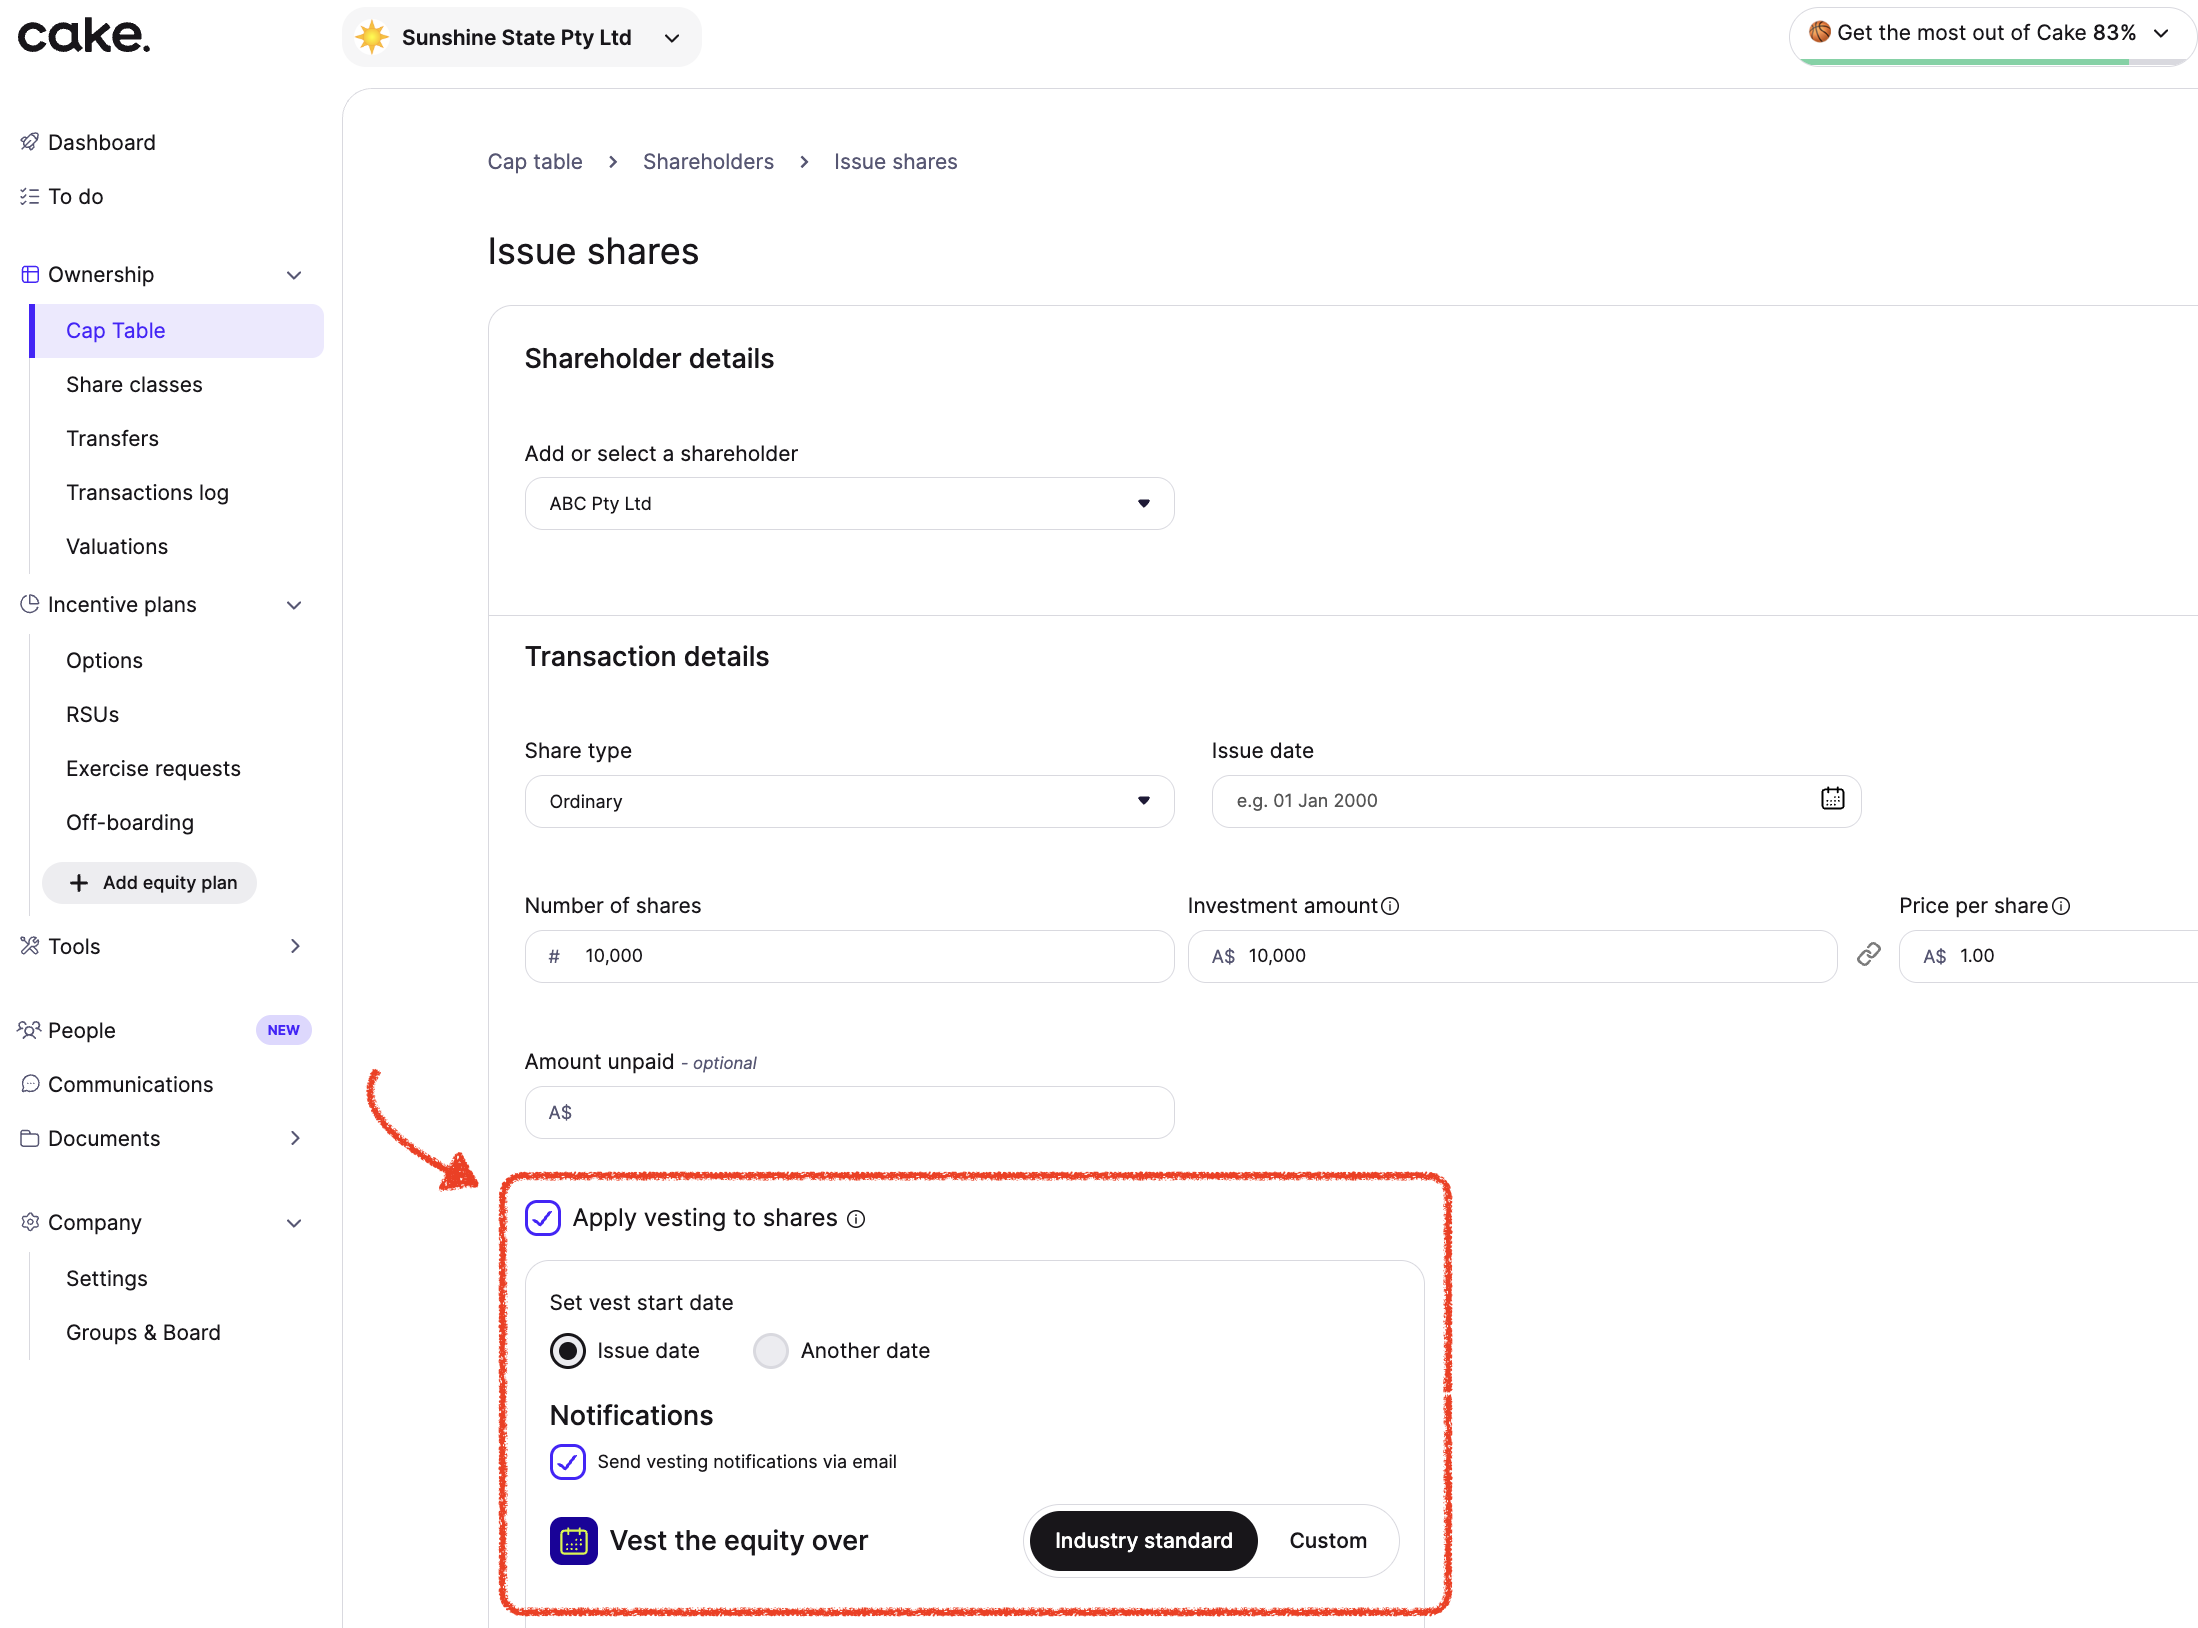Click the Tools wrench icon
Screen dimensions: 2198x1628
[30, 946]
